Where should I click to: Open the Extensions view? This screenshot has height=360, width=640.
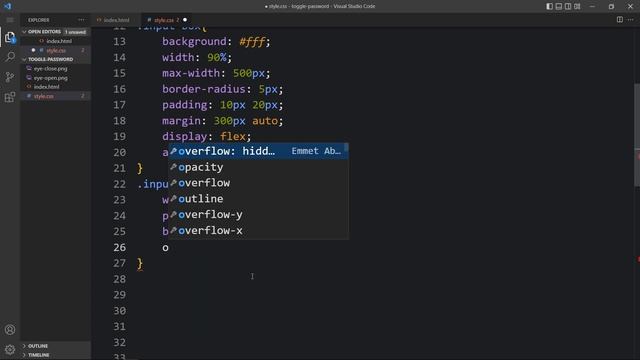(x=10, y=97)
